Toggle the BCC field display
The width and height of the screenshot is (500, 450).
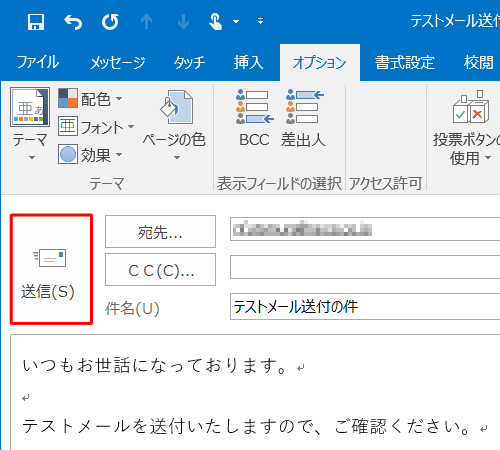click(x=254, y=118)
